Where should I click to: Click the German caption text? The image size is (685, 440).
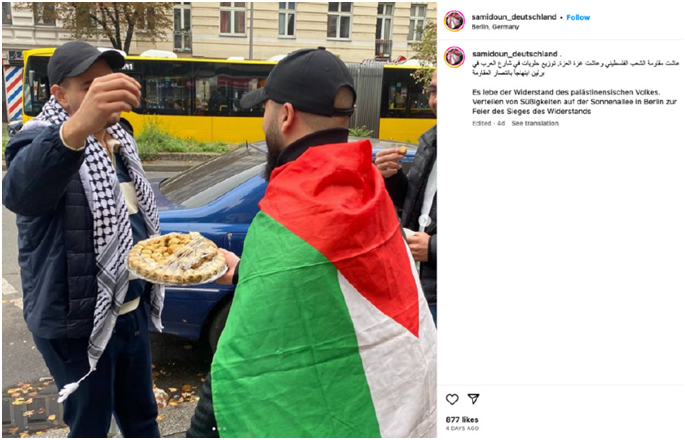pos(574,102)
